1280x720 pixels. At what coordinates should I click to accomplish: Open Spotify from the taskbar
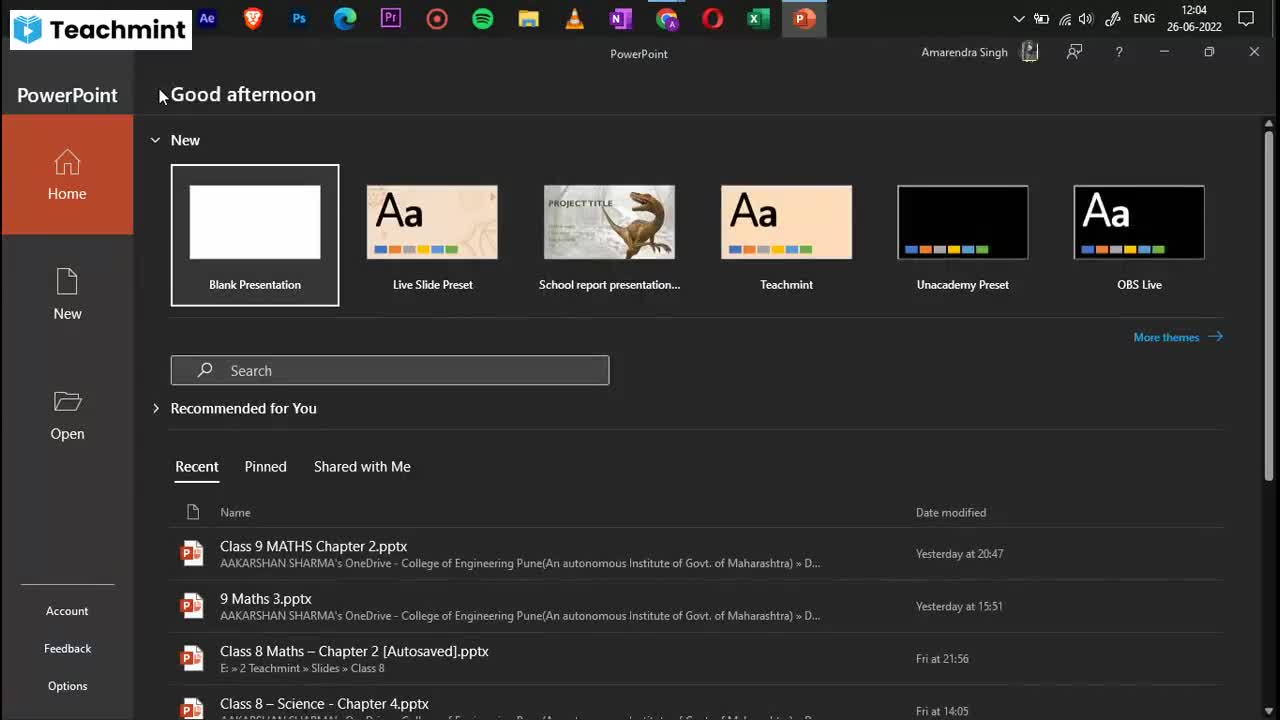pos(482,18)
